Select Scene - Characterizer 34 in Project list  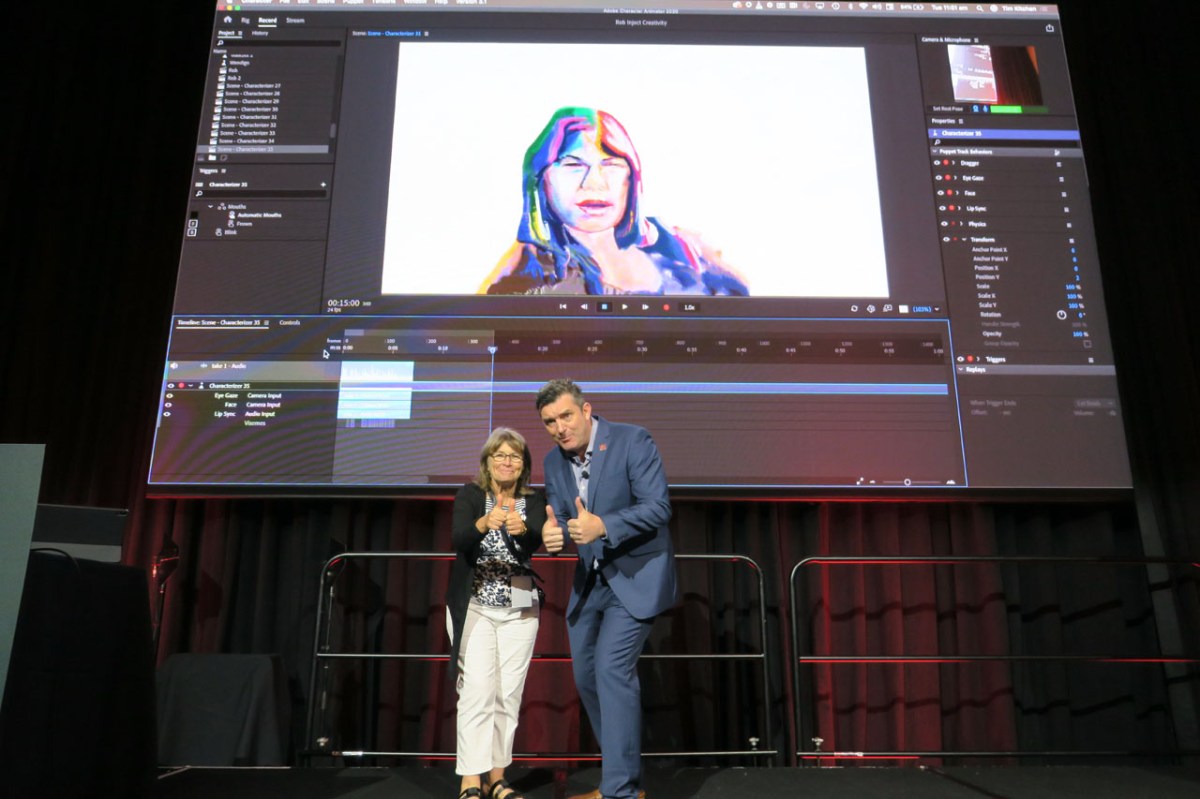click(245, 141)
